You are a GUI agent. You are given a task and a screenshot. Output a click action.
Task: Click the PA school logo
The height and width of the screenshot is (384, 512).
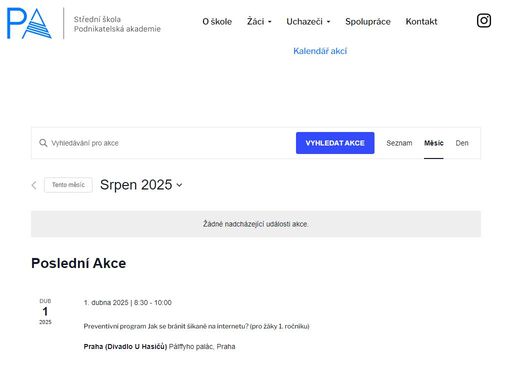point(29,23)
